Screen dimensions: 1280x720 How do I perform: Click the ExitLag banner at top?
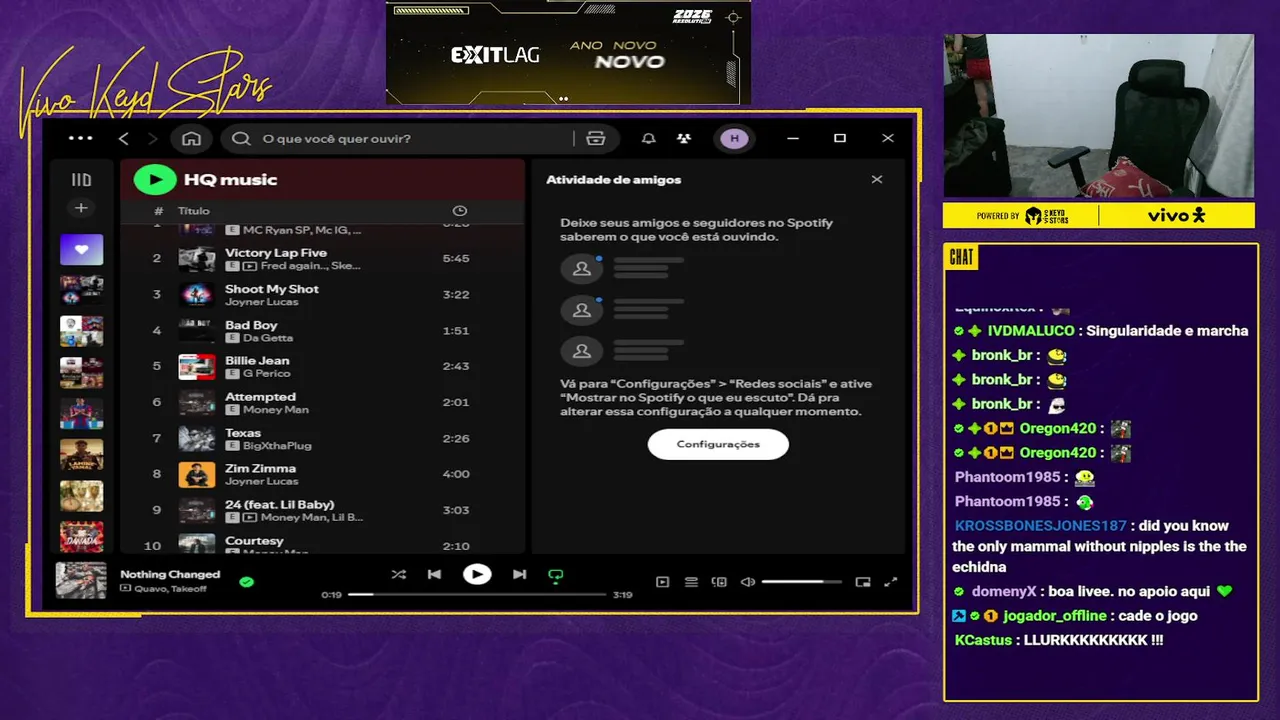coord(568,53)
